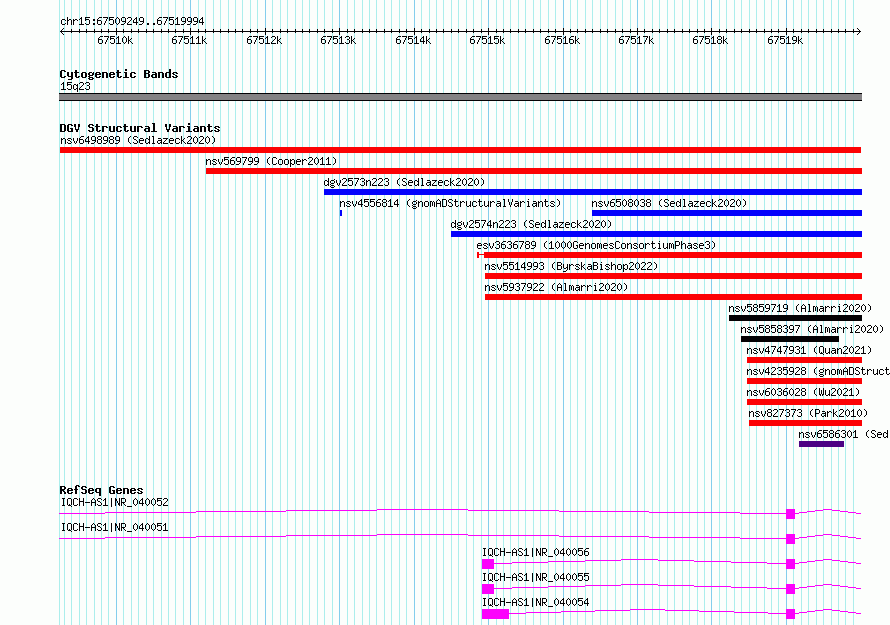Viewport: 890px width, 625px height.
Task: Click second exon box on NR_040054
Action: click(791, 614)
